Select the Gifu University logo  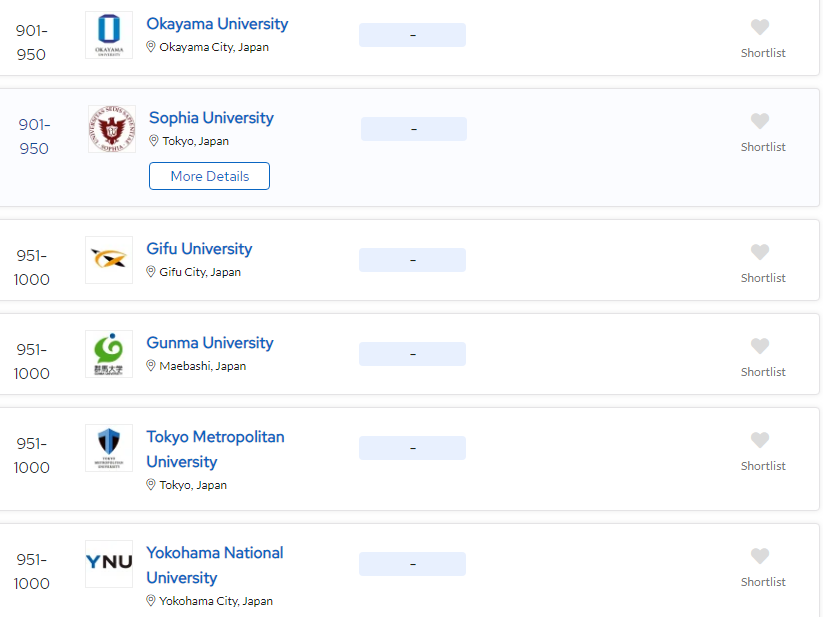(109, 260)
